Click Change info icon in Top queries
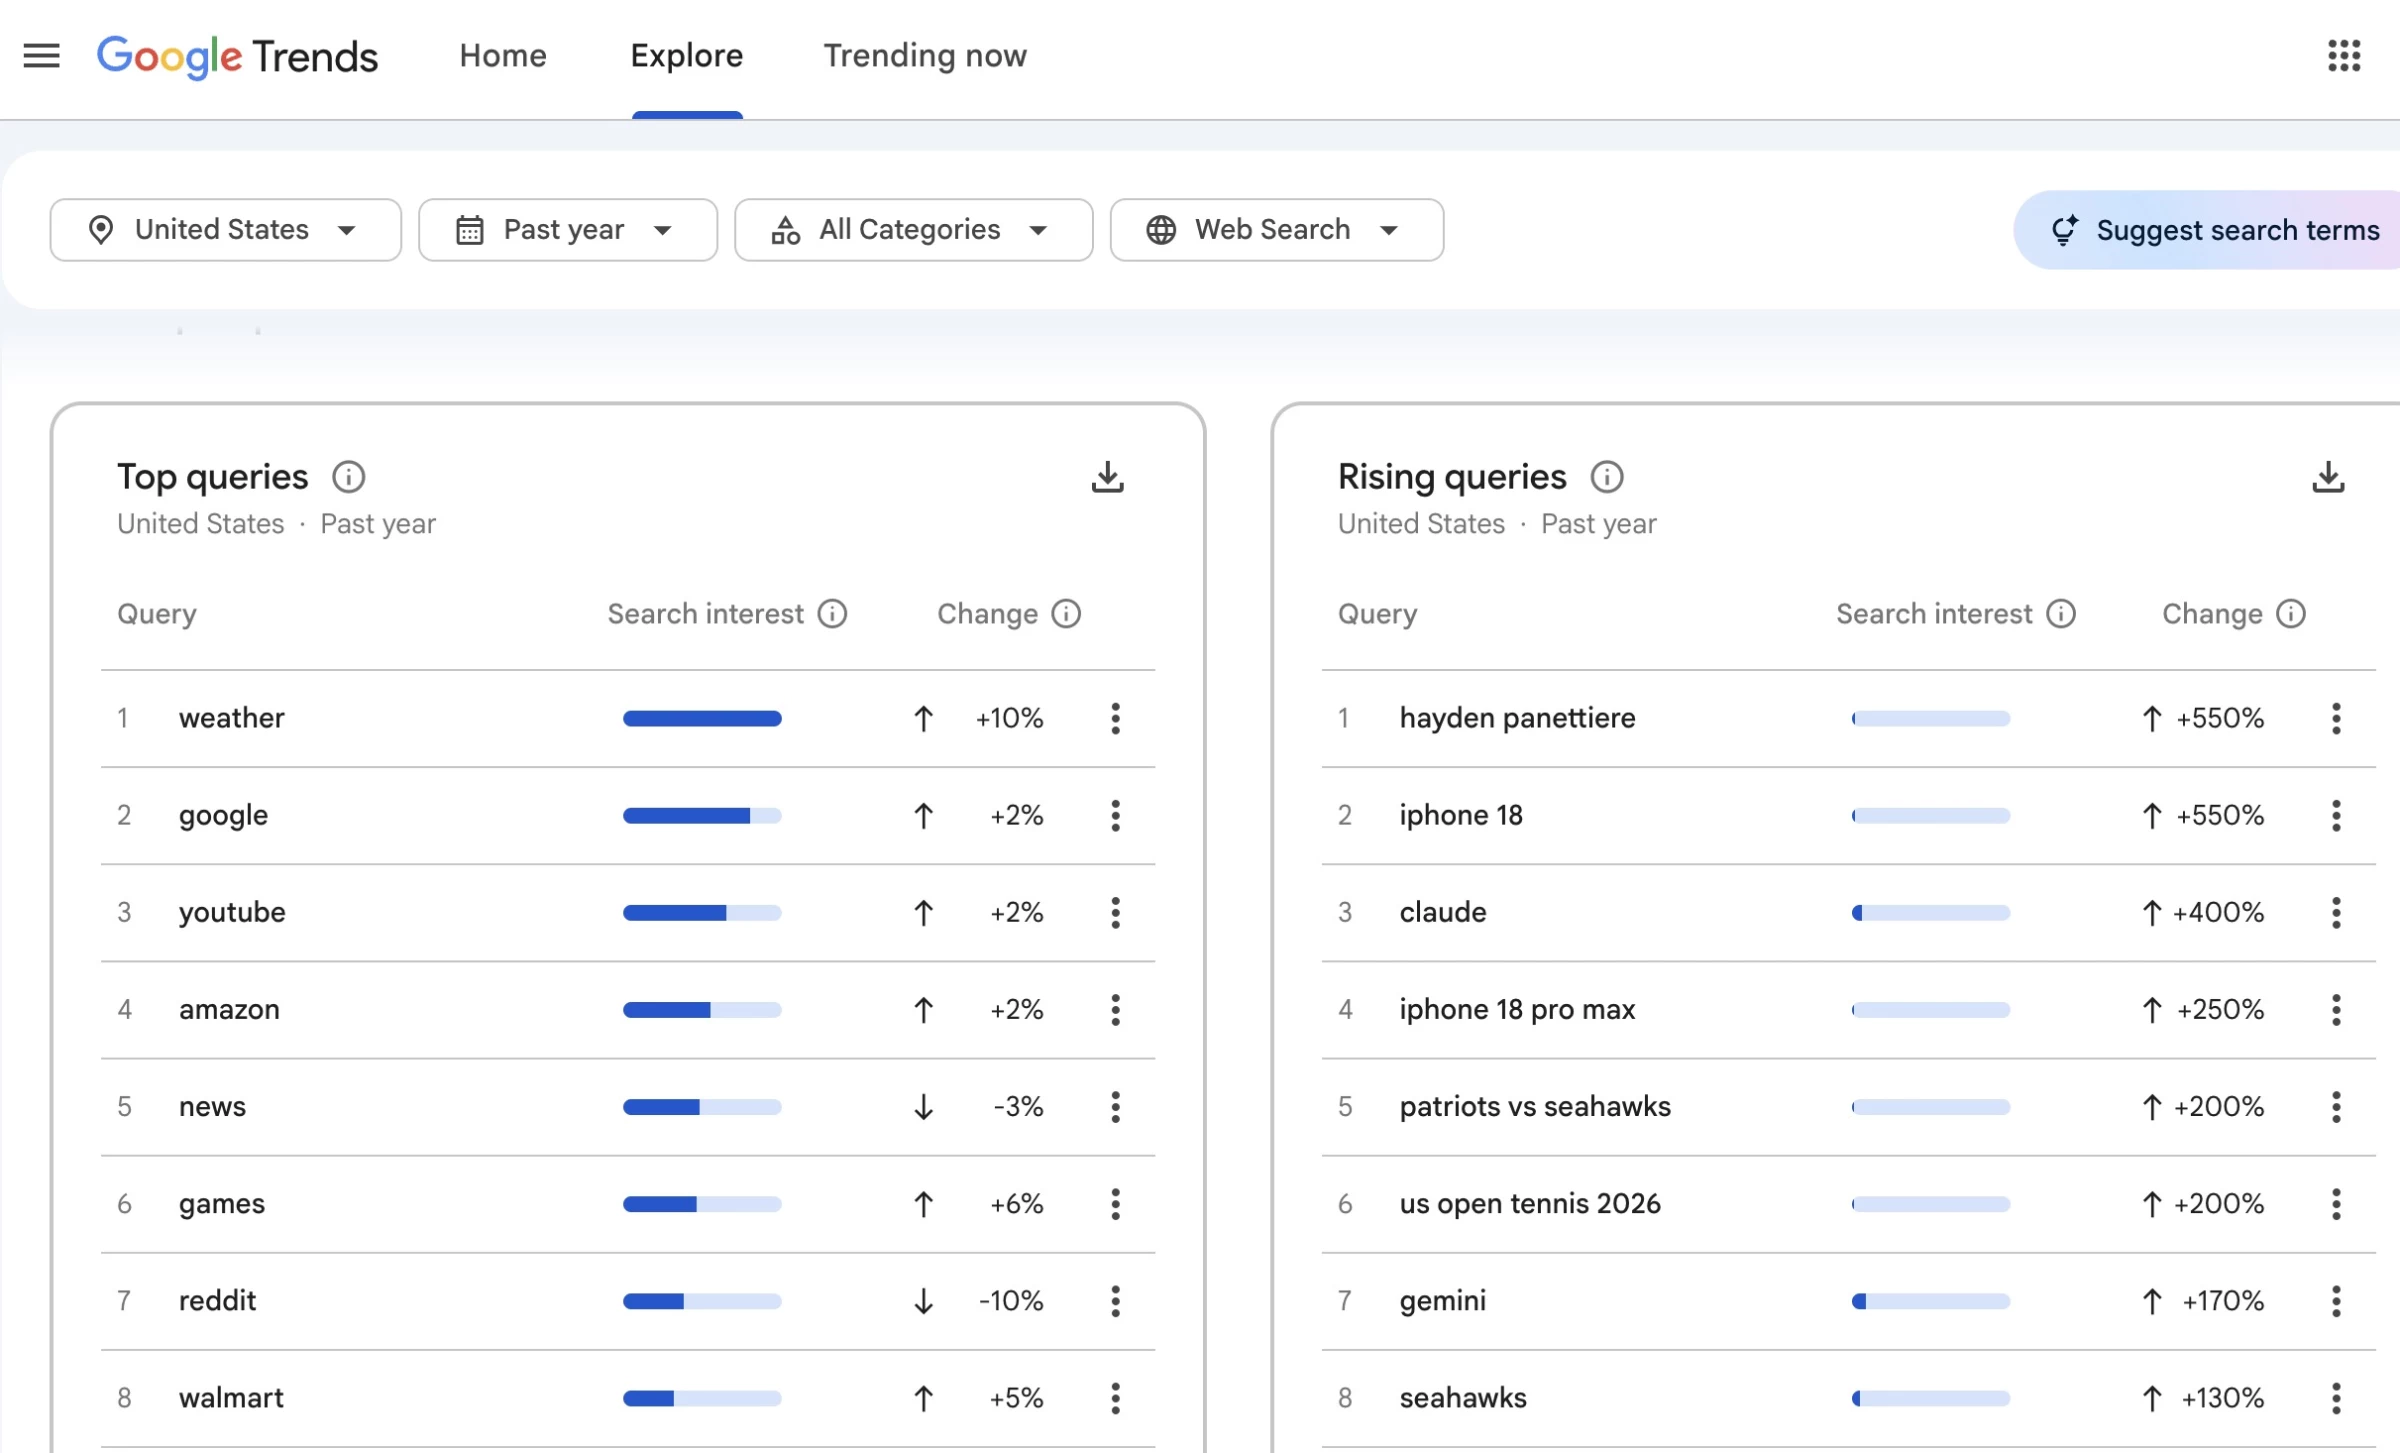 (x=1066, y=614)
